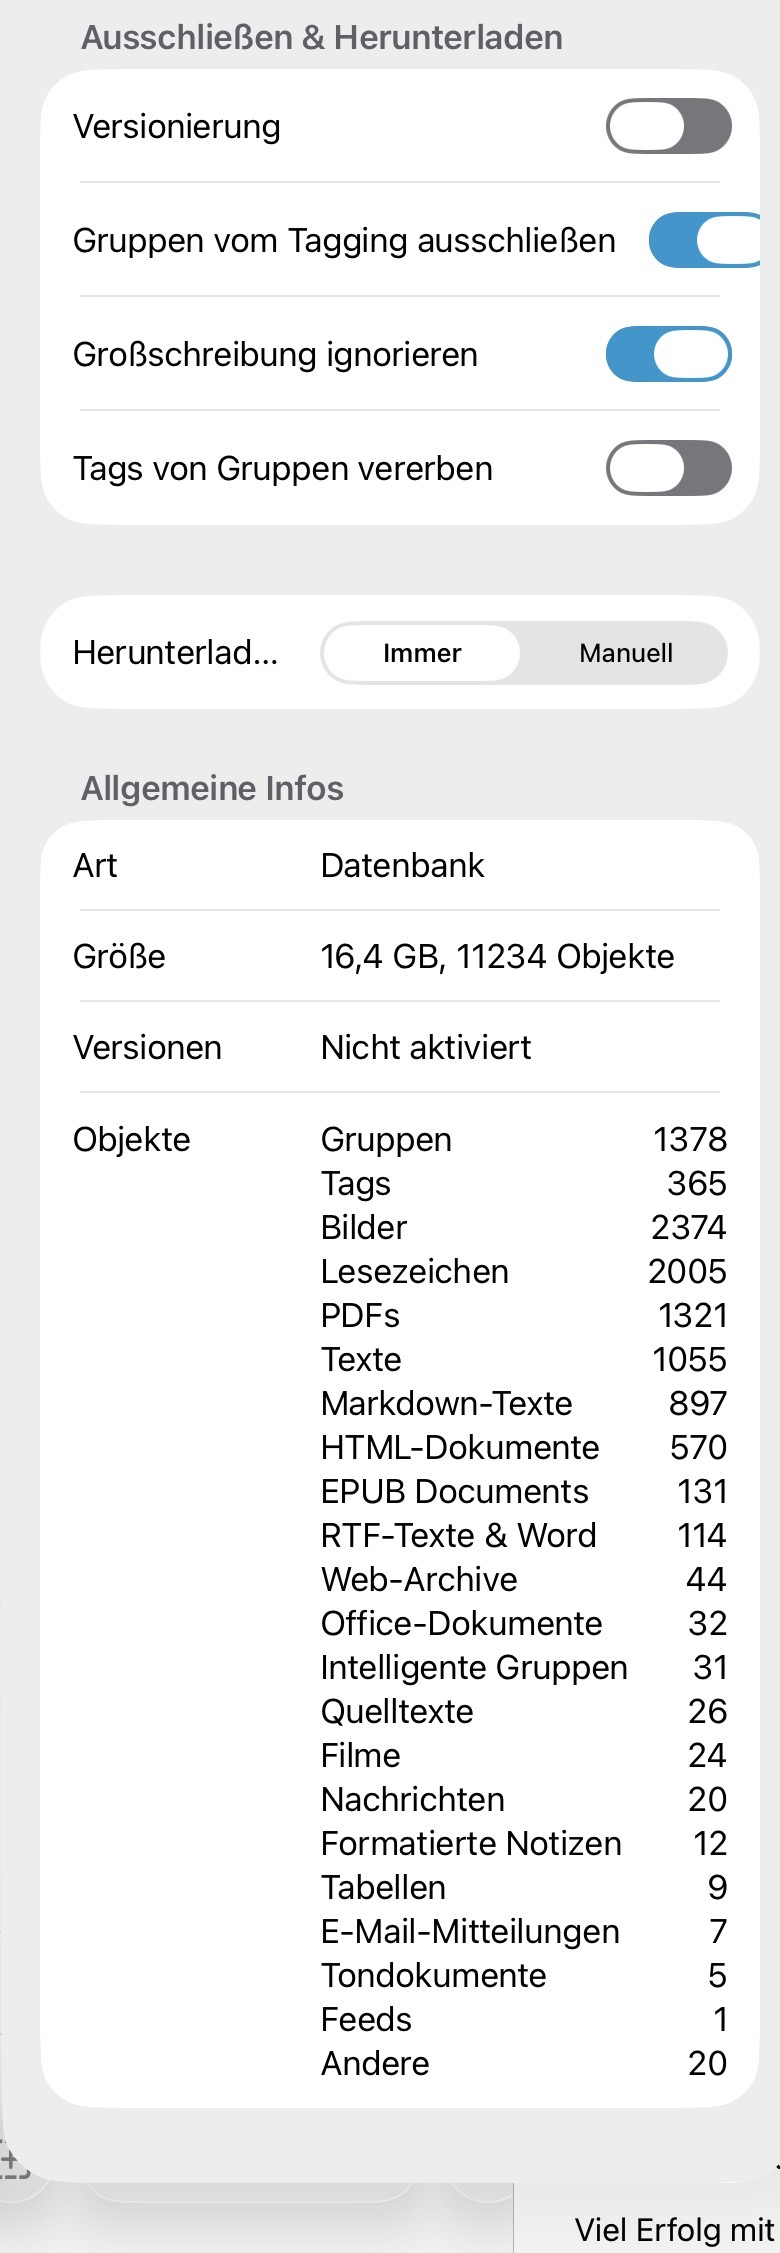Screen dimensions: 780x2253
Task: Select the Immer download option
Action: point(421,653)
